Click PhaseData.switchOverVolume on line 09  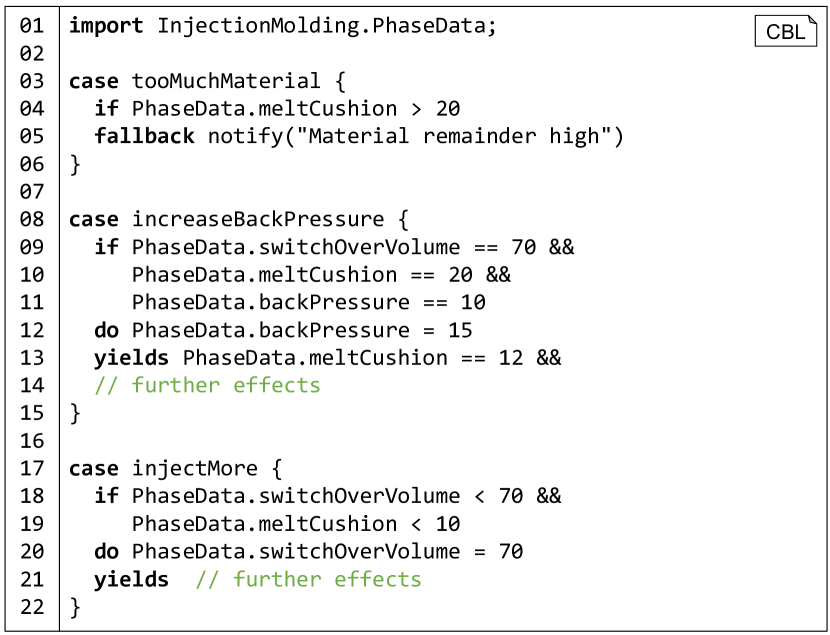pos(296,247)
